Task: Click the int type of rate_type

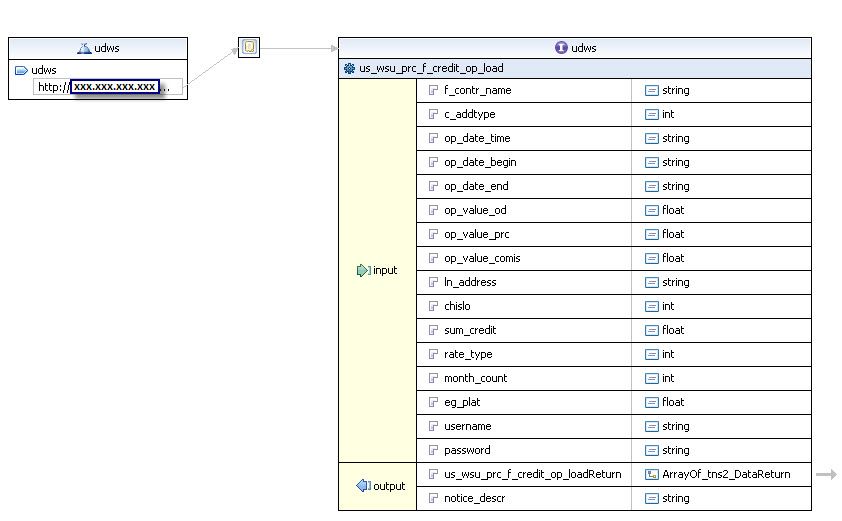Action: coord(668,354)
